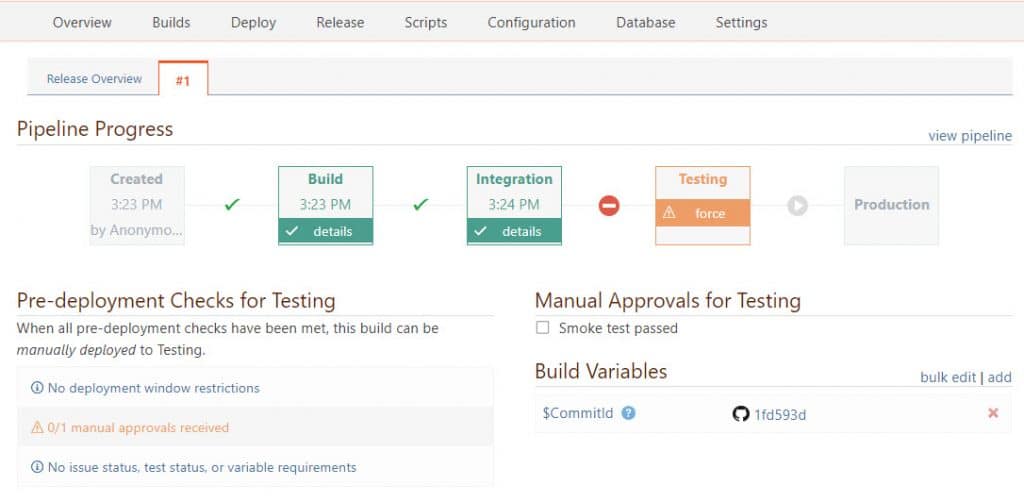Click the force button in Testing stage
1024x502 pixels.
pos(703,213)
